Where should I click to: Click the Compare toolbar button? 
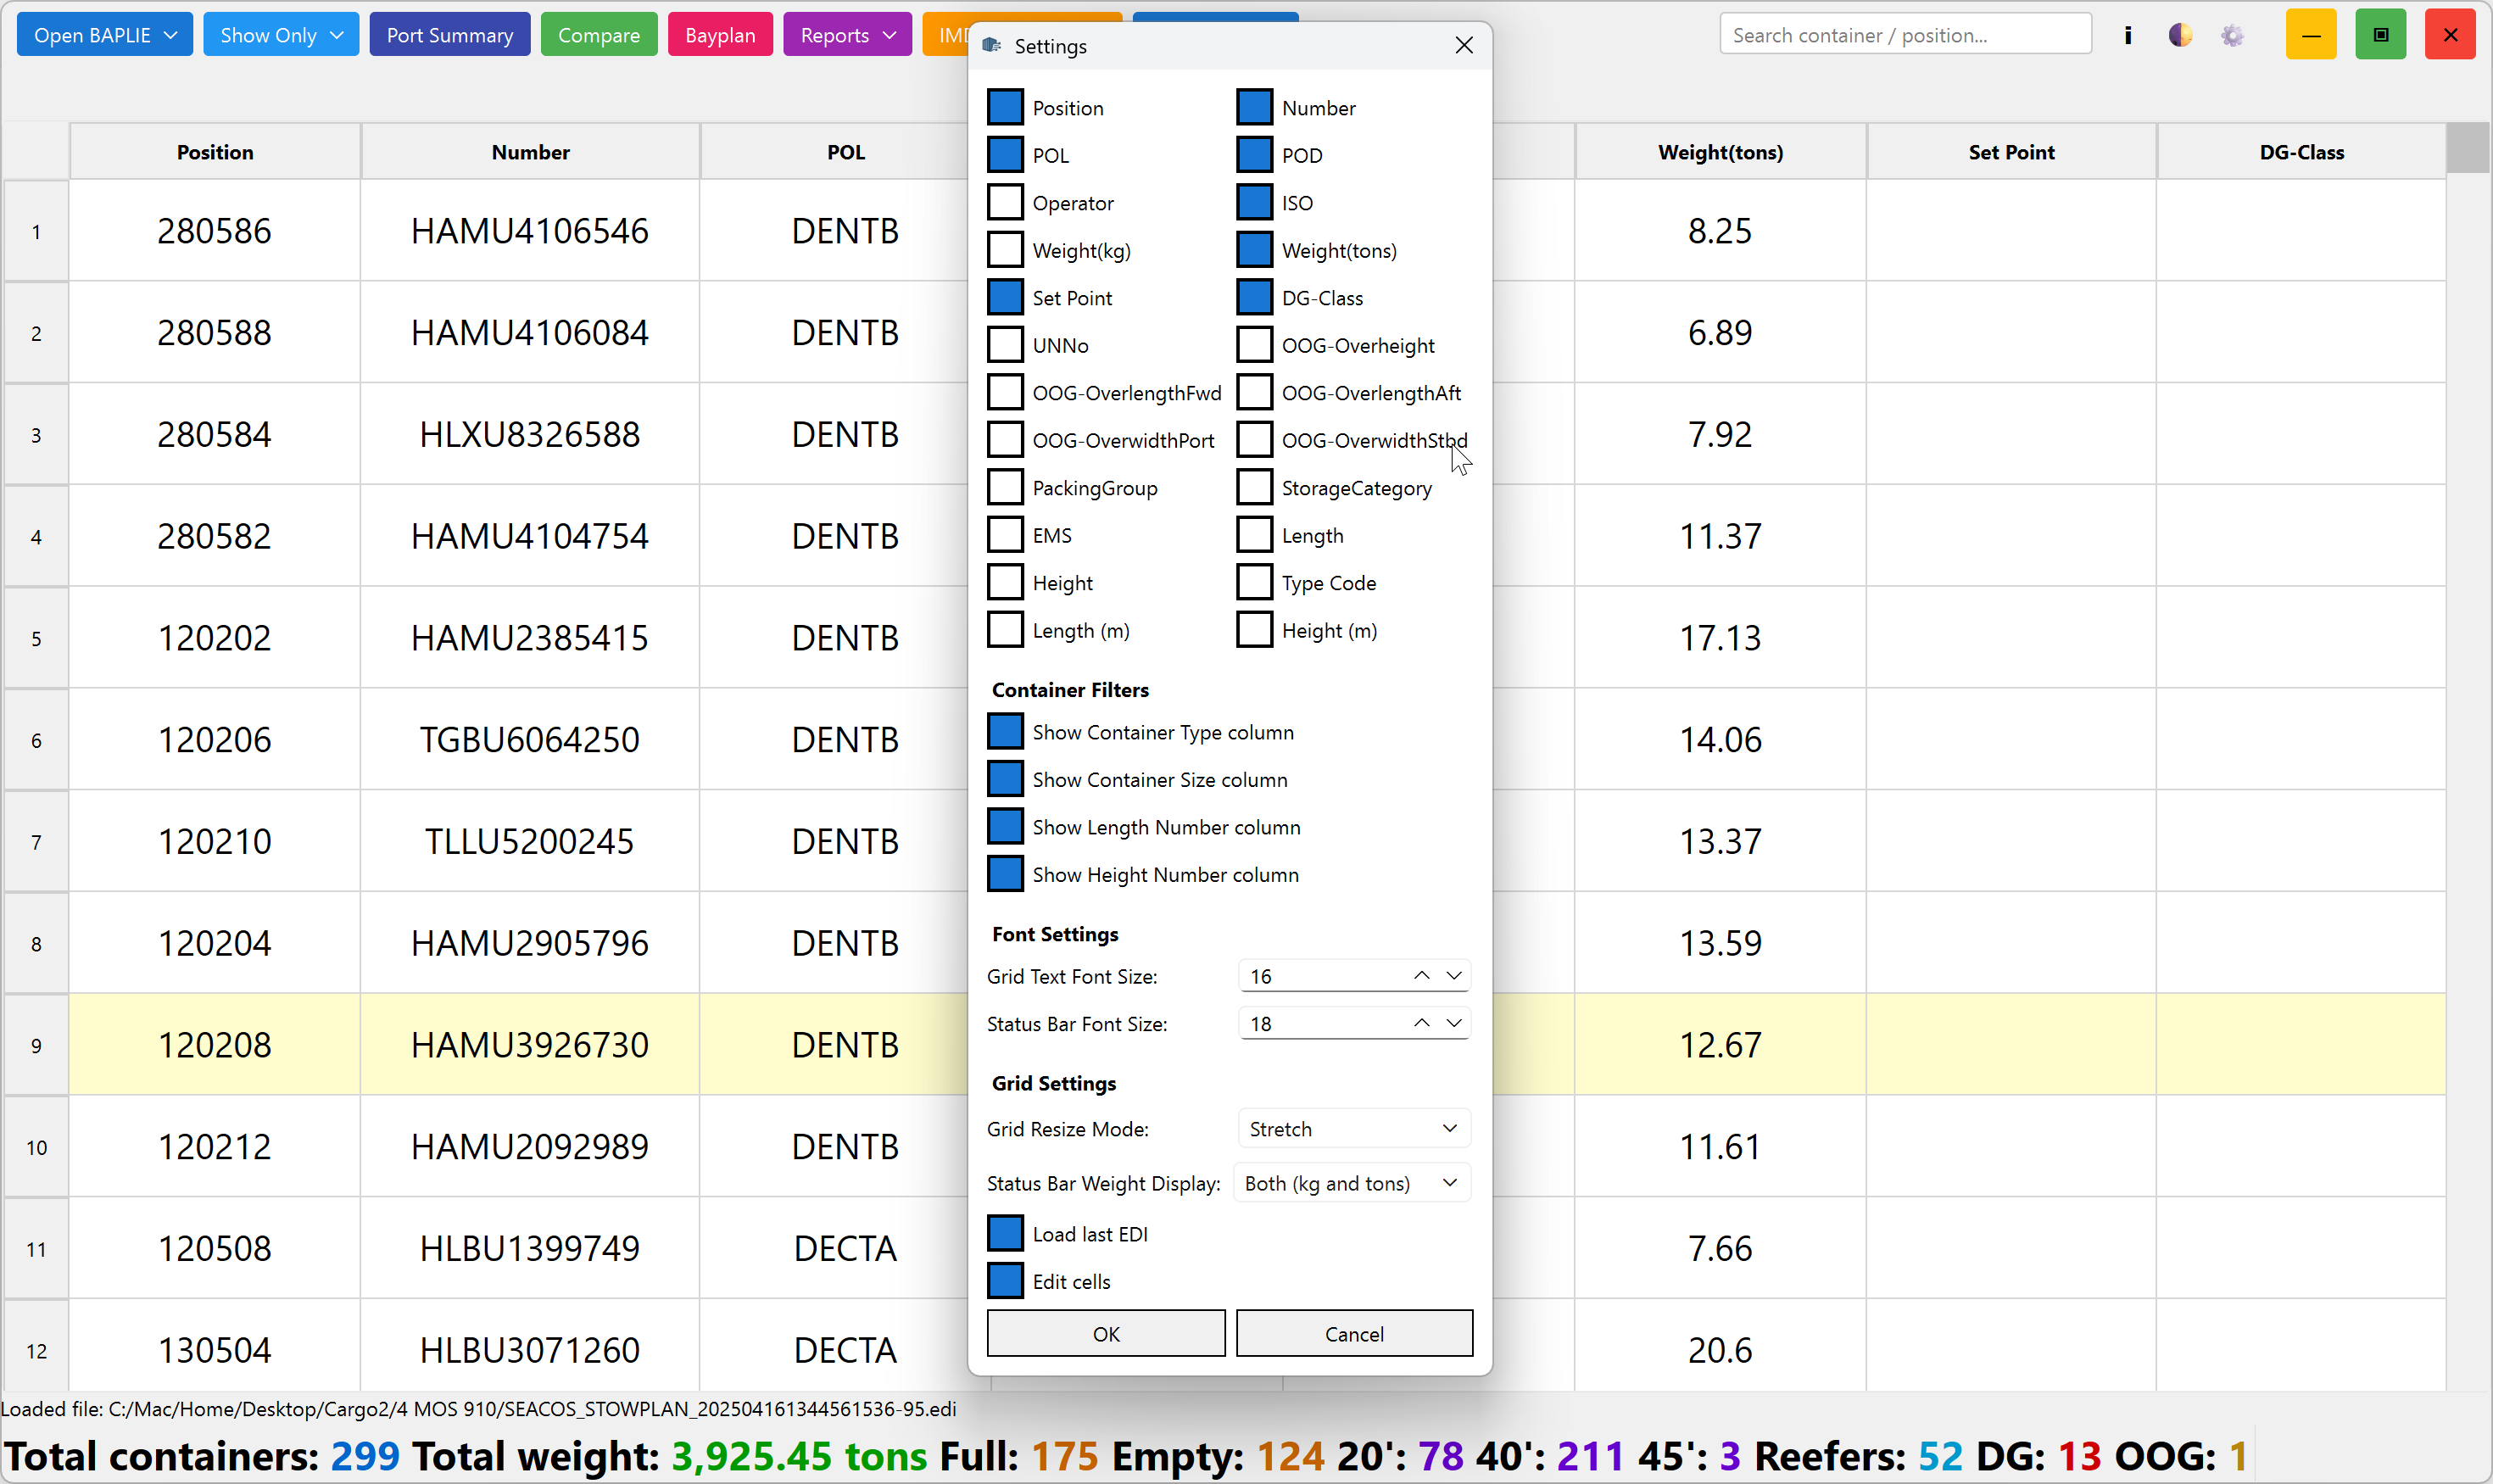tap(599, 35)
